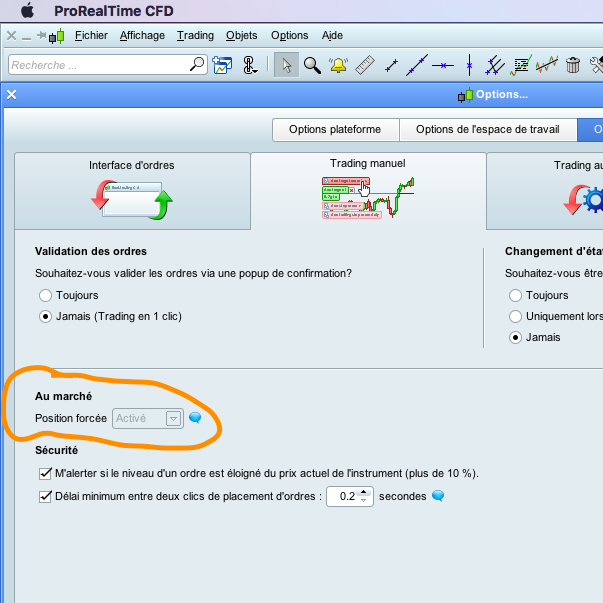
Task: Click the trash can delete tool
Action: pos(573,65)
